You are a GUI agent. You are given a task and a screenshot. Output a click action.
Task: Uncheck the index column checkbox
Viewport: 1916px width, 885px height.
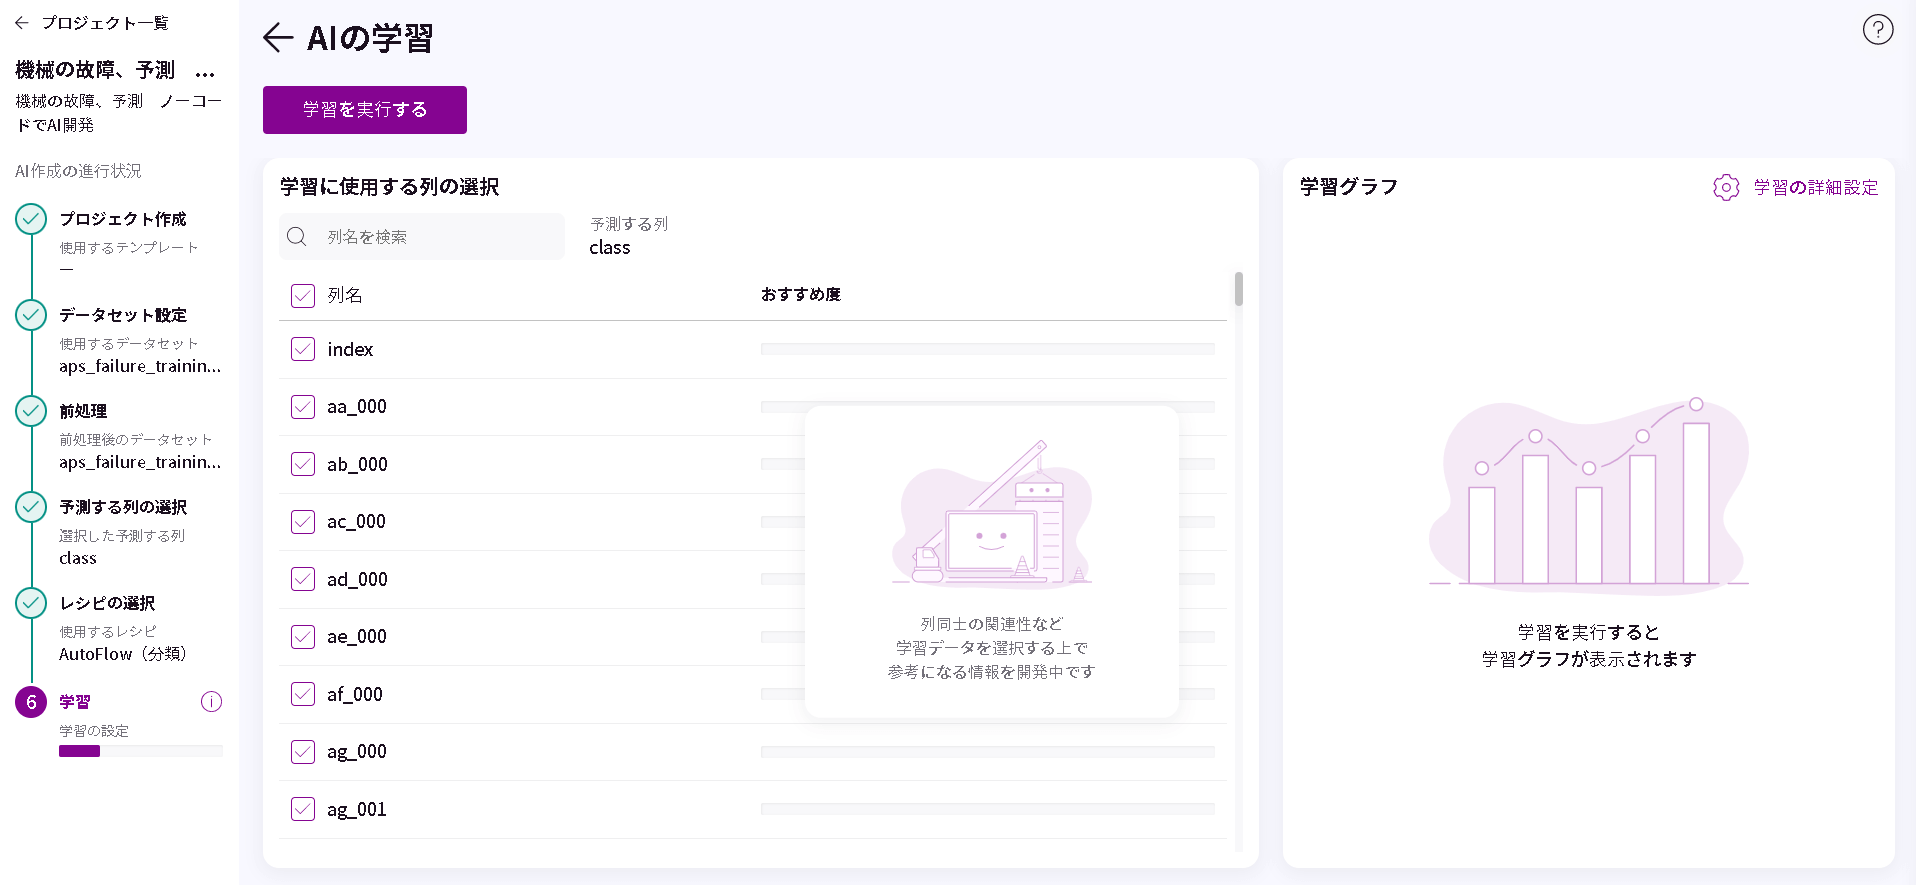point(303,349)
